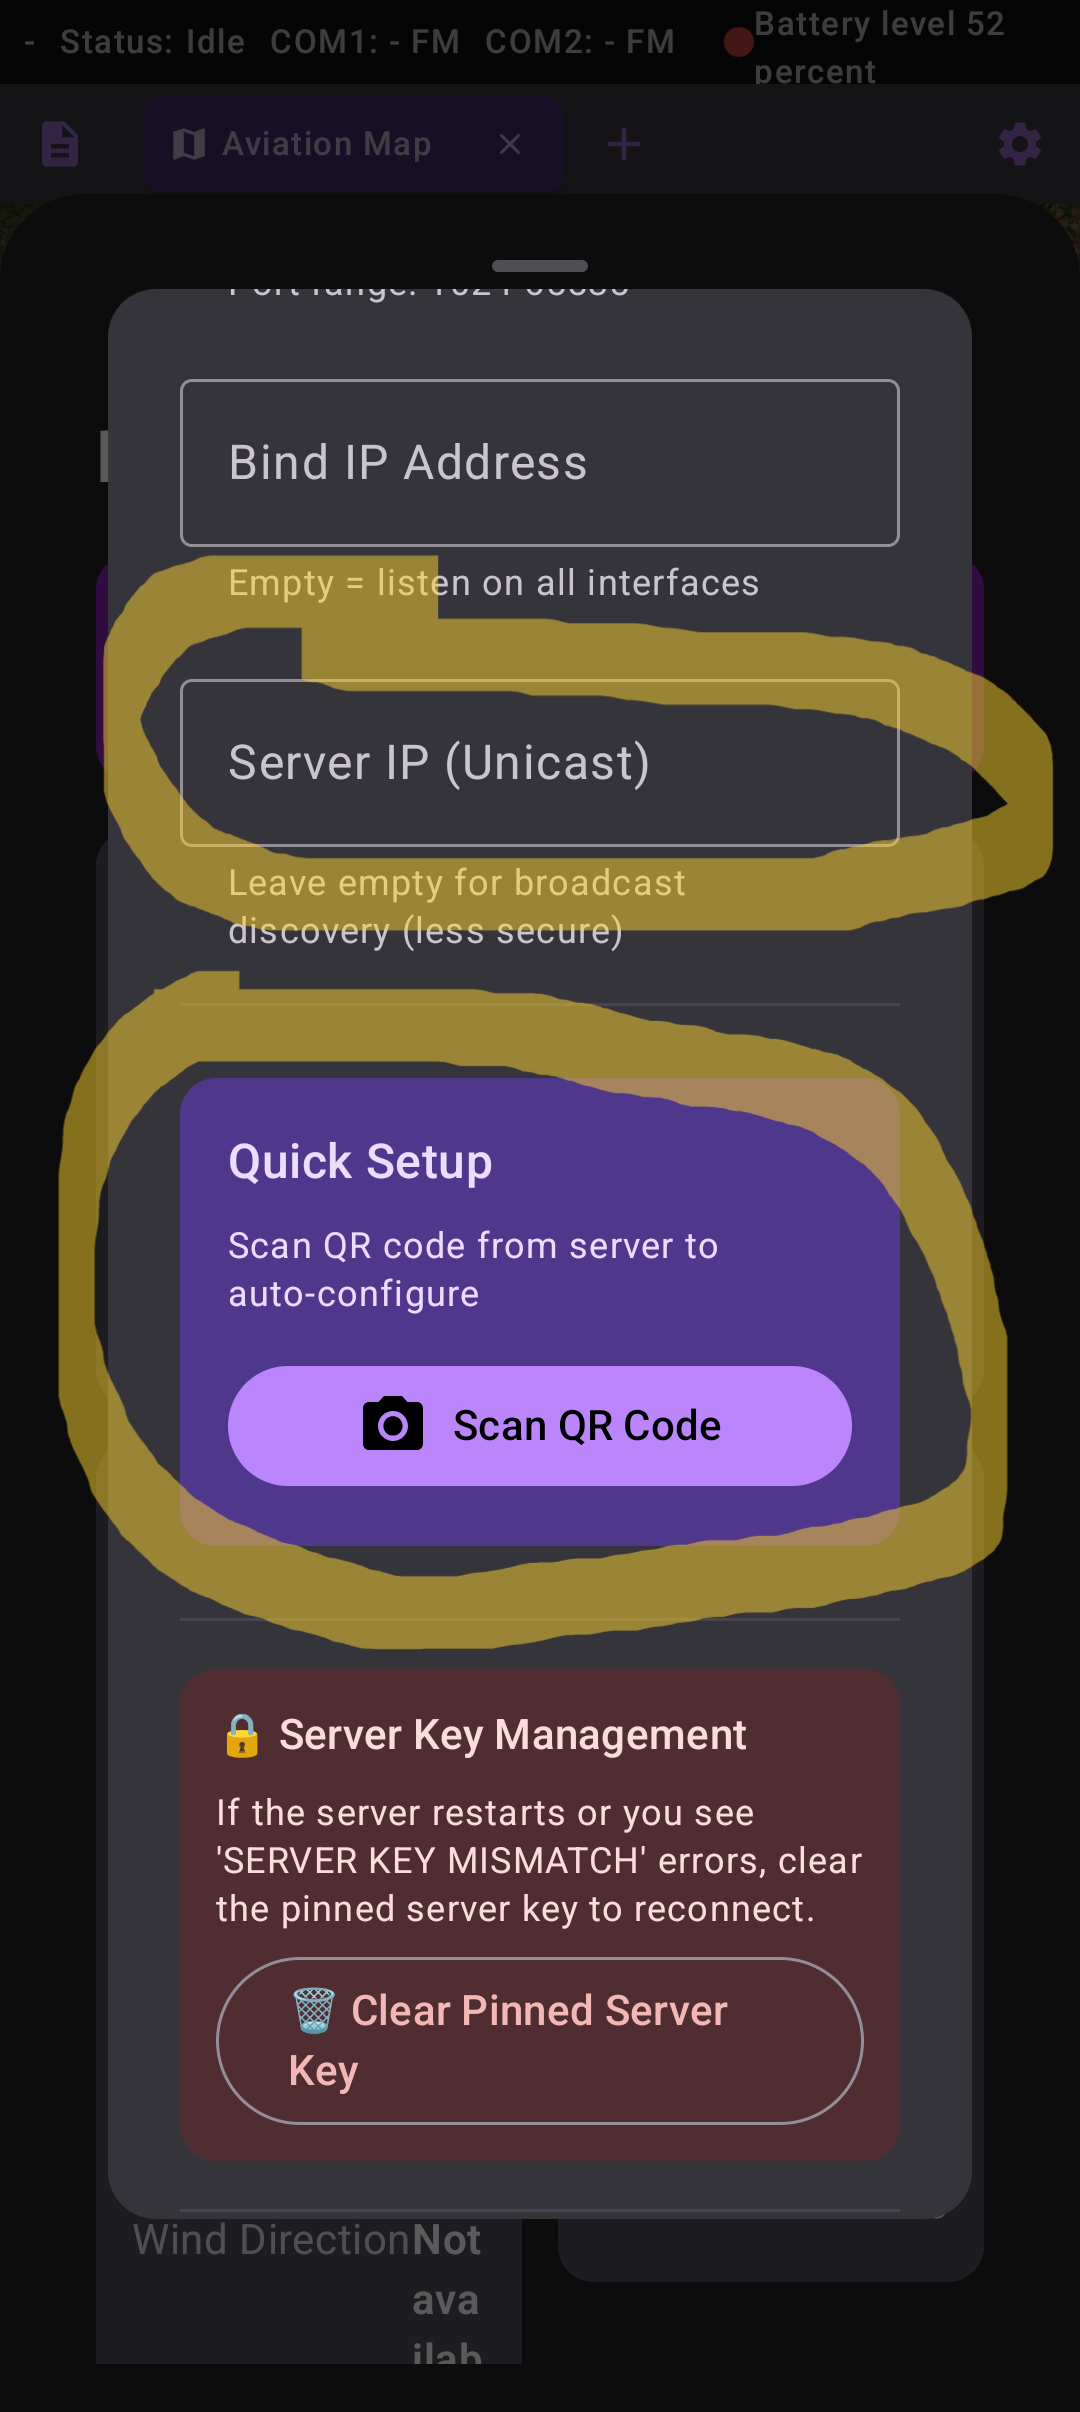Tap the Quick Setup heading
Screen dimensions: 1080x2412
coord(360,1160)
